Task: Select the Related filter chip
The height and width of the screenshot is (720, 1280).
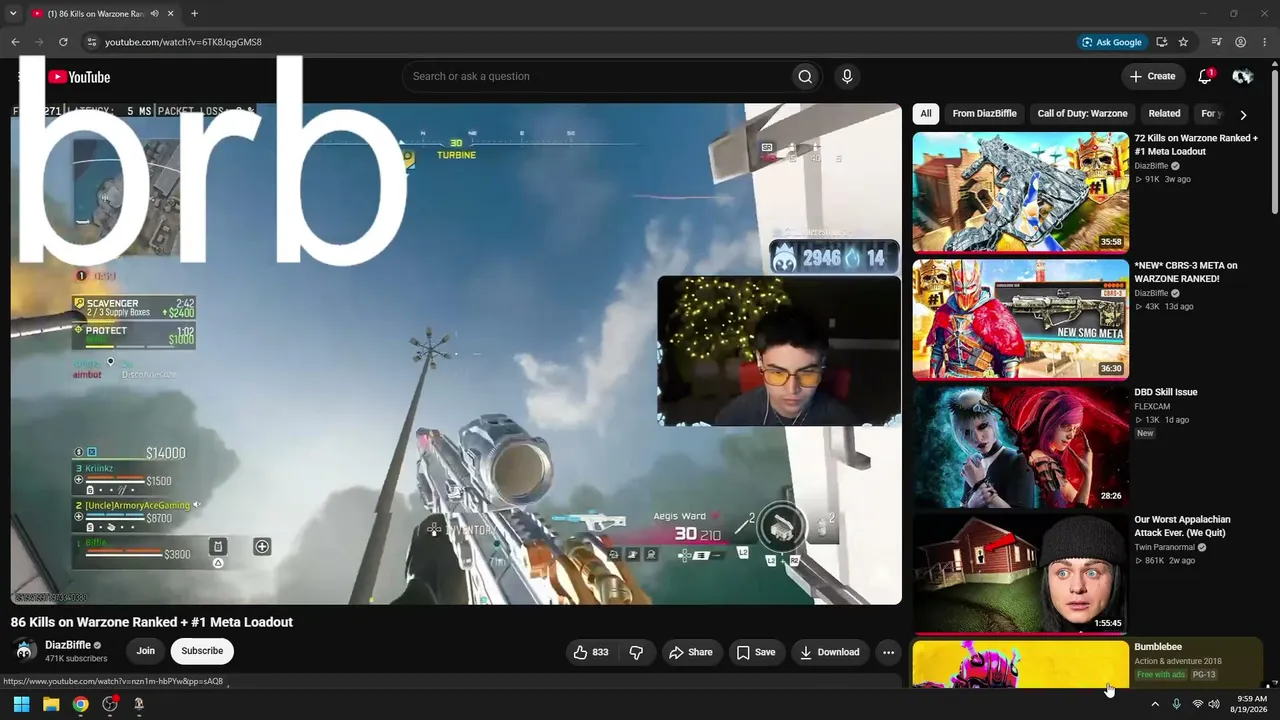Action: [x=1164, y=114]
